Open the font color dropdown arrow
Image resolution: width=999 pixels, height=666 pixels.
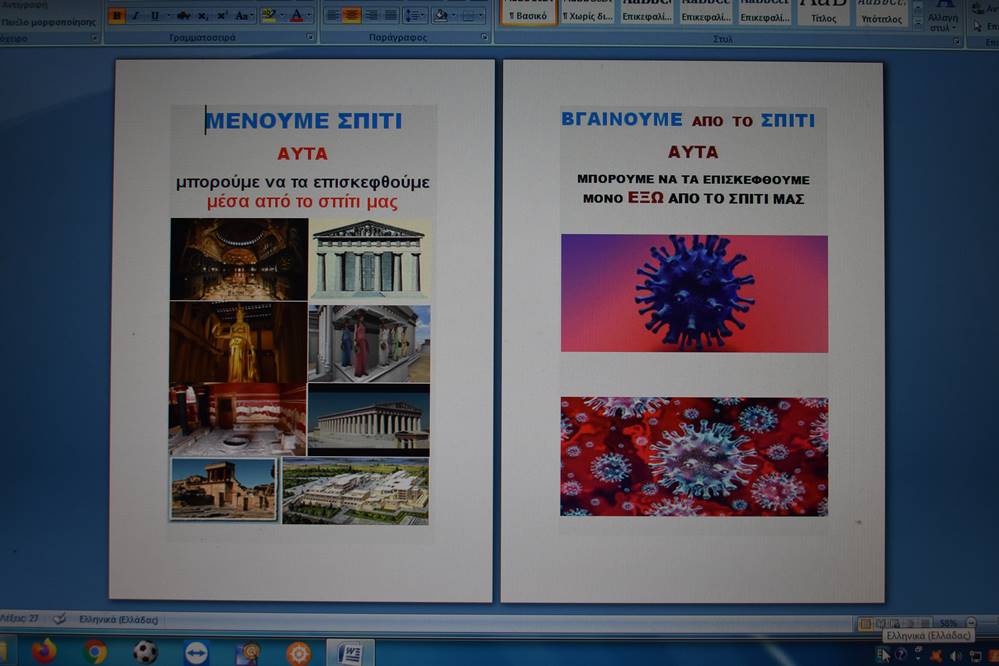309,15
